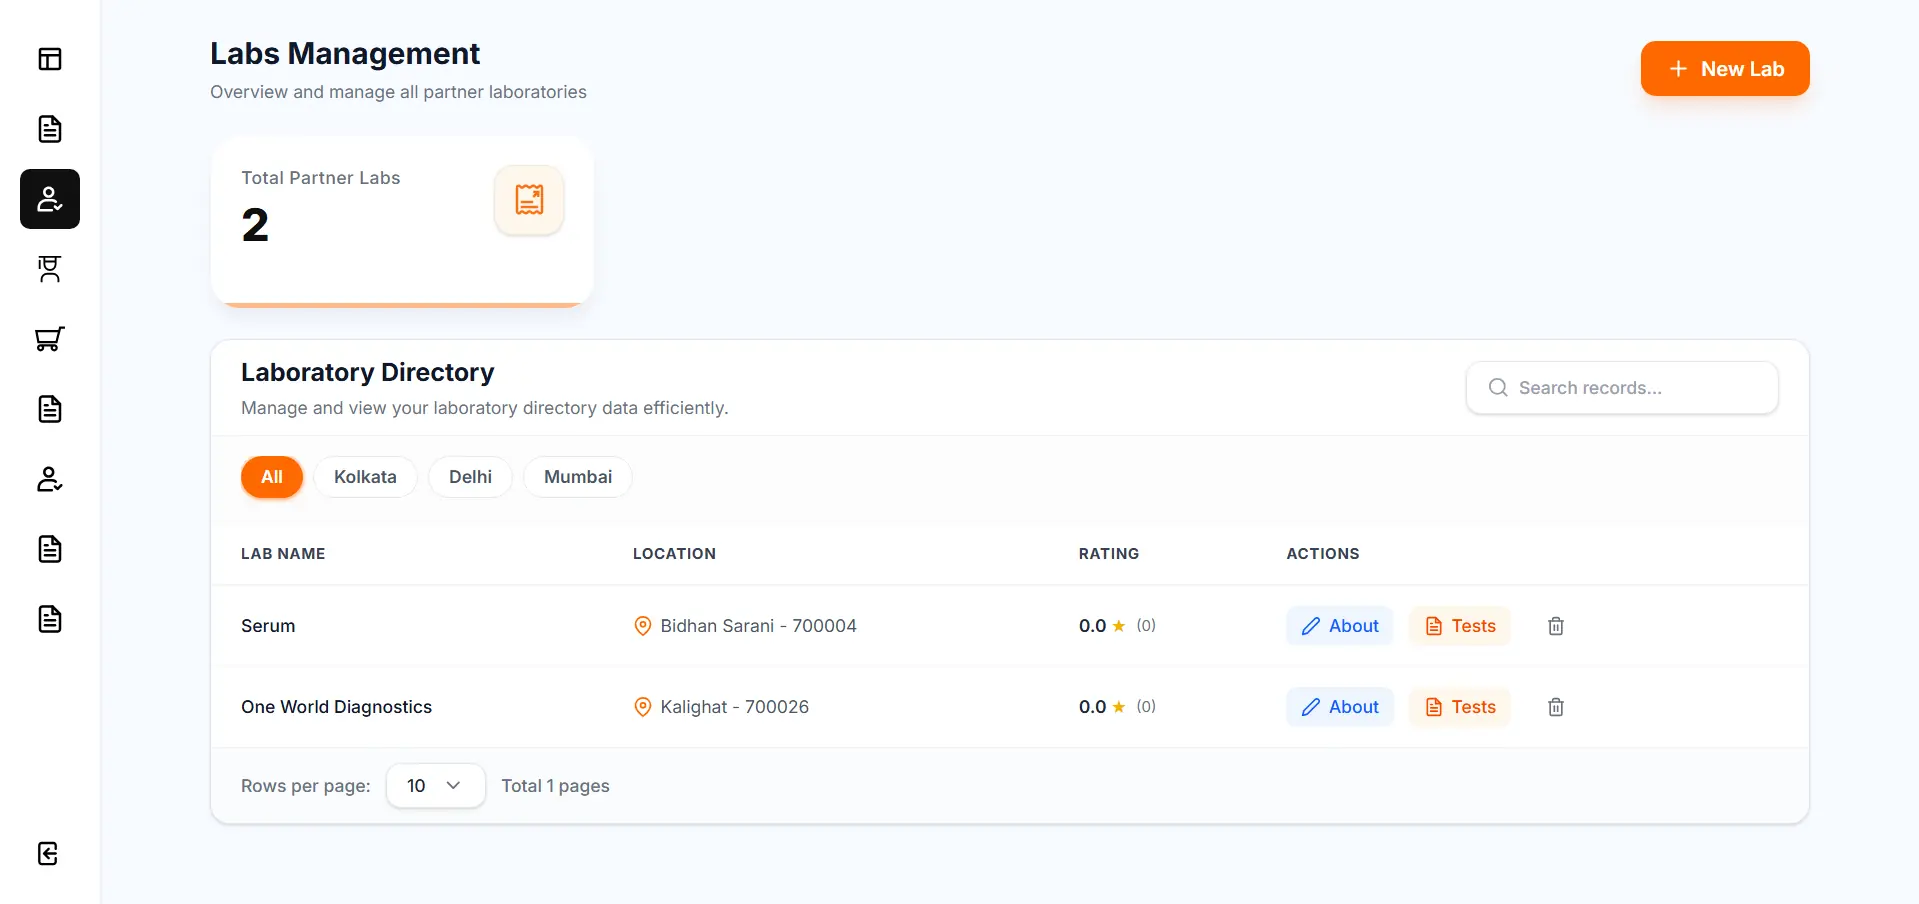Open the shopping cart sidebar icon

[50, 339]
